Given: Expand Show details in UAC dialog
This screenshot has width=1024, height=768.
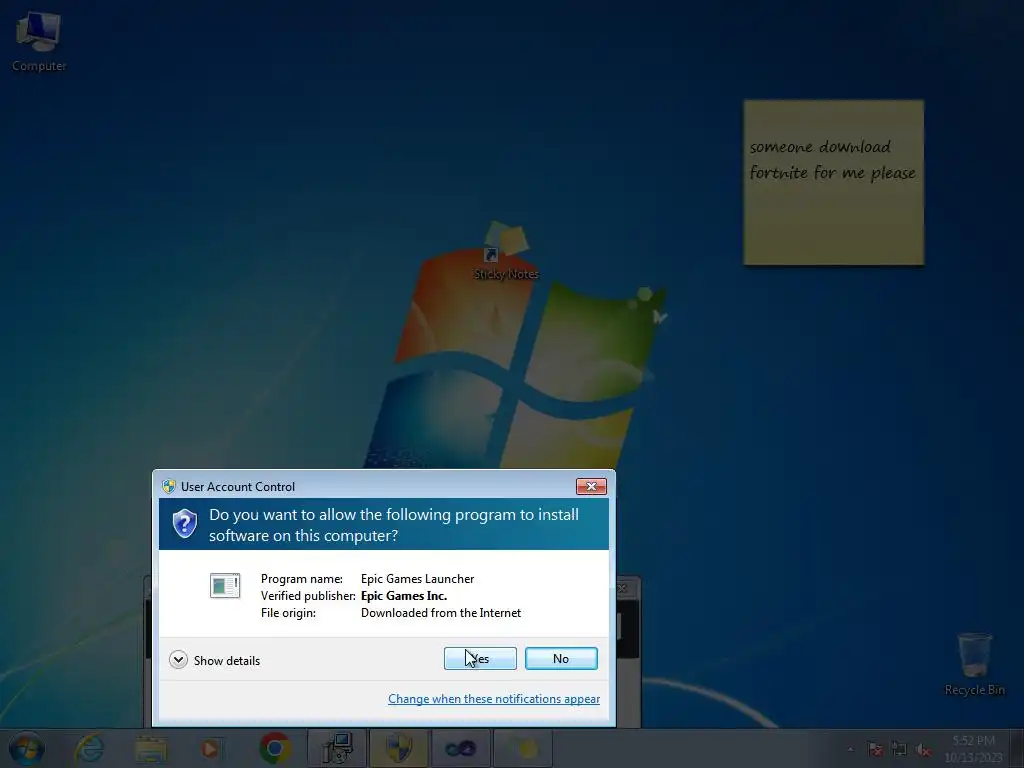Looking at the screenshot, I should (x=214, y=660).
